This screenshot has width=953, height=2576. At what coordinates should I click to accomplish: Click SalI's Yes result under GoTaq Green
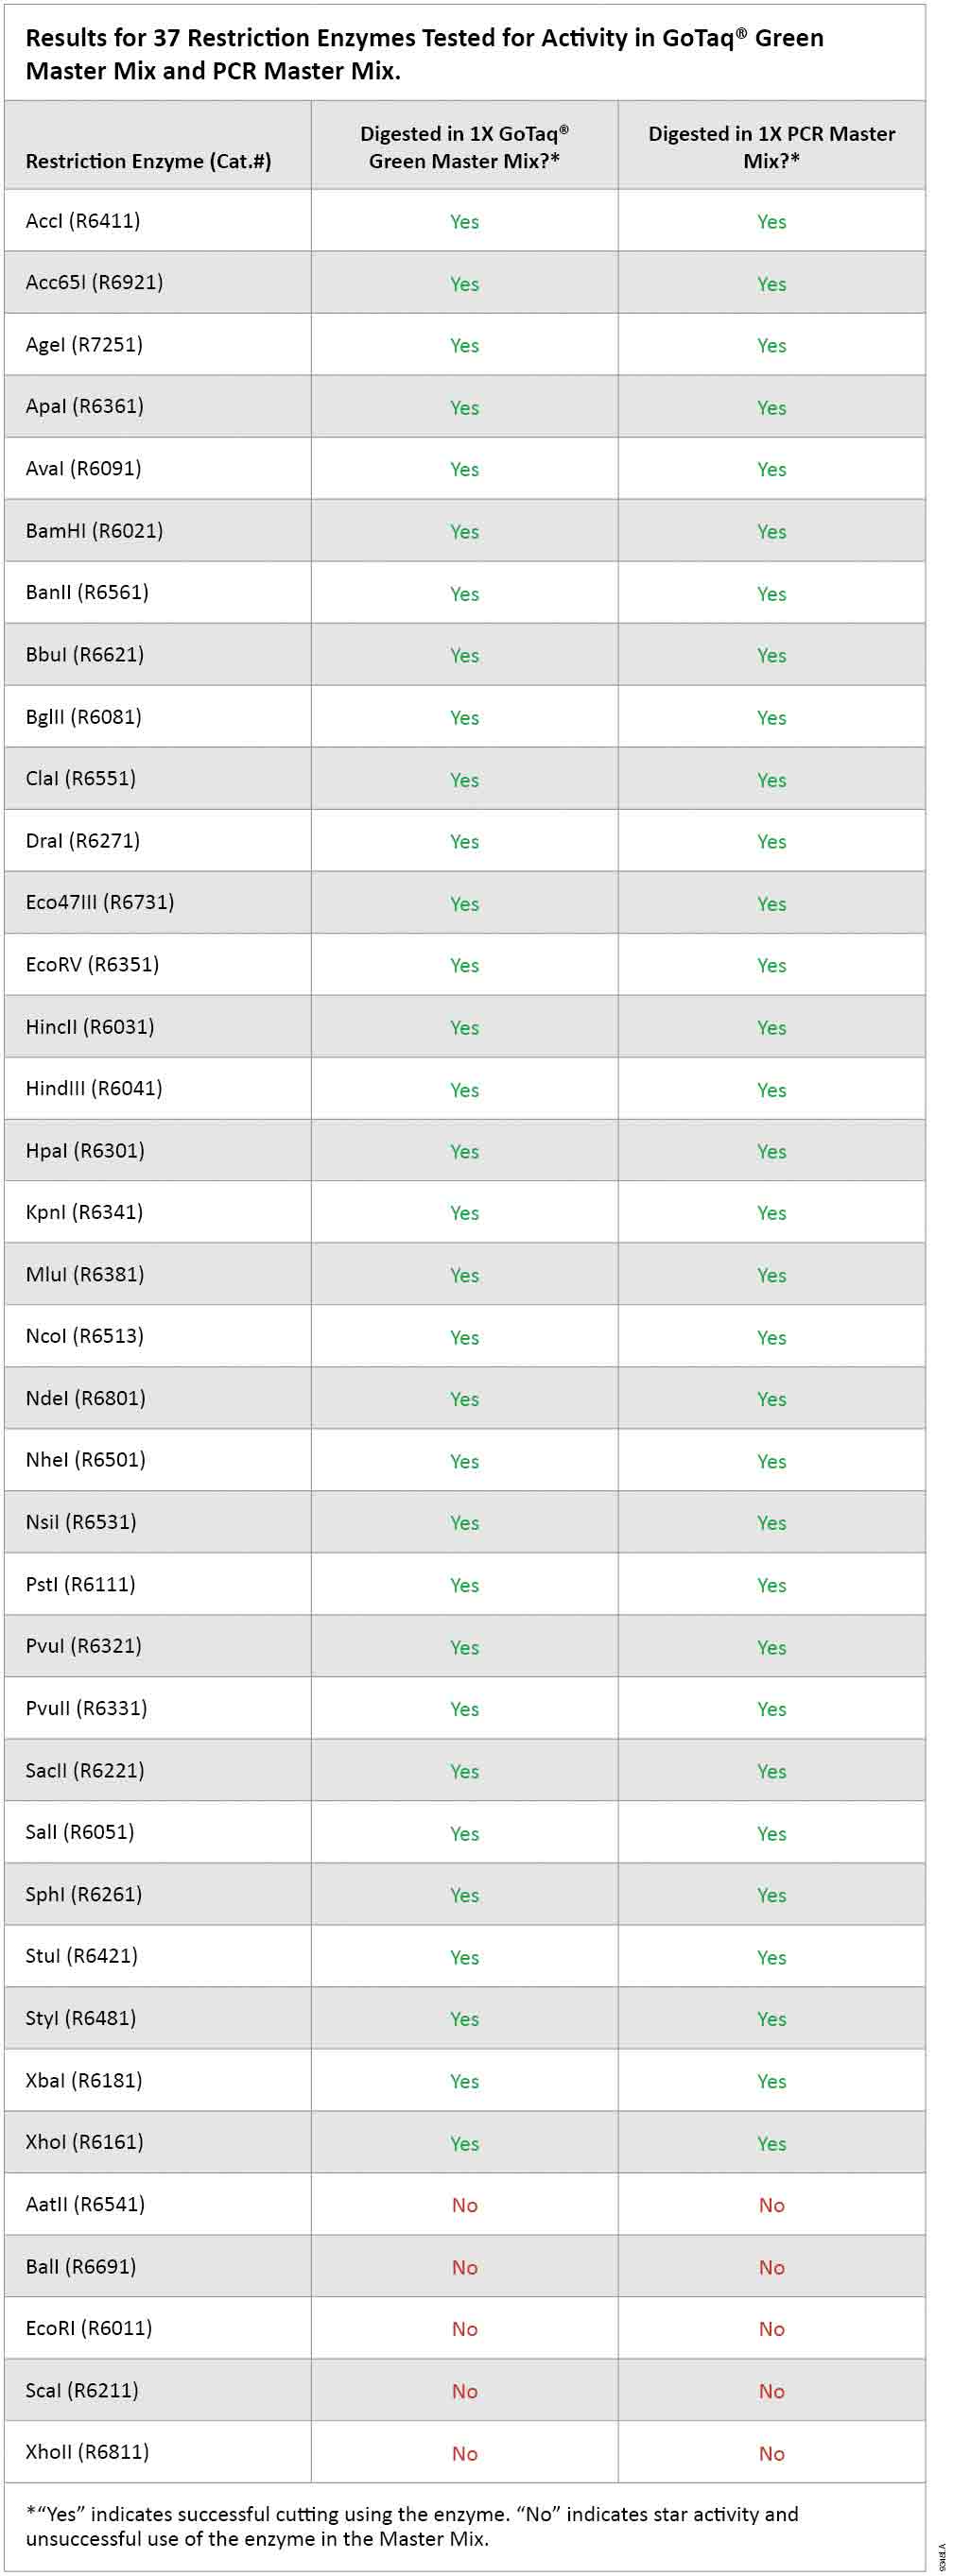(464, 1833)
